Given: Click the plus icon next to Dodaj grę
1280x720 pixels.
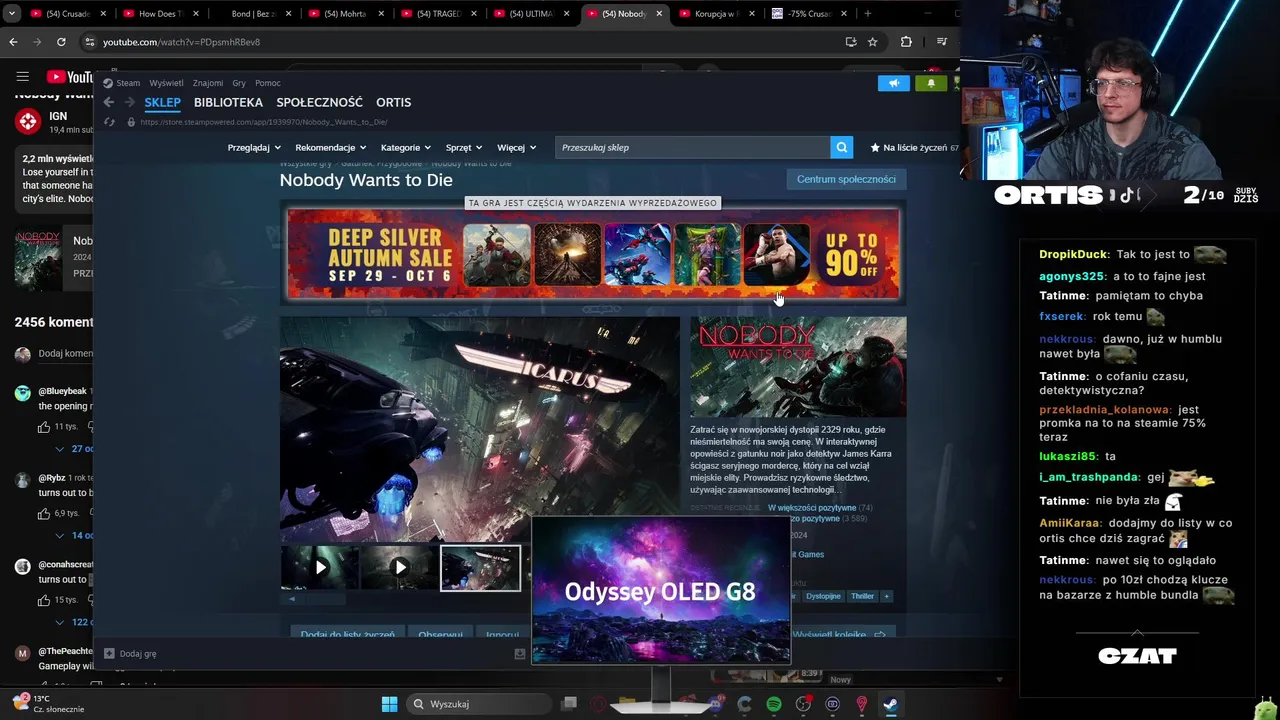Looking at the screenshot, I should pos(109,654).
